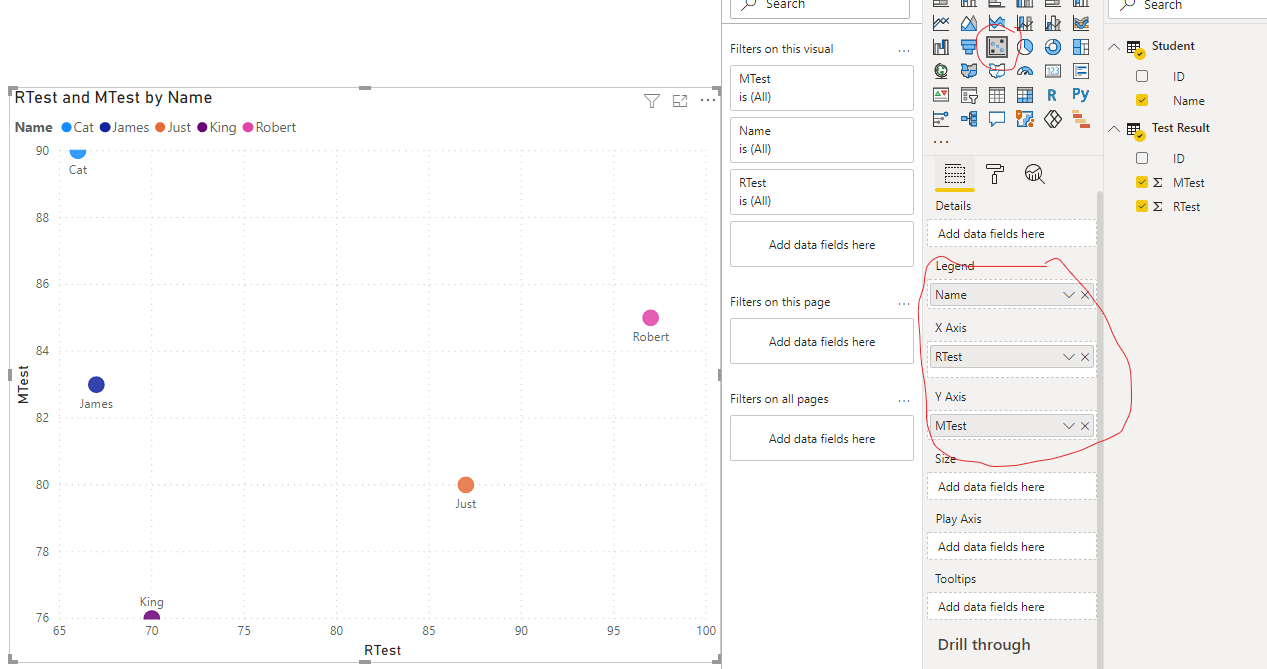Select the Slicer visual

(x=969, y=95)
